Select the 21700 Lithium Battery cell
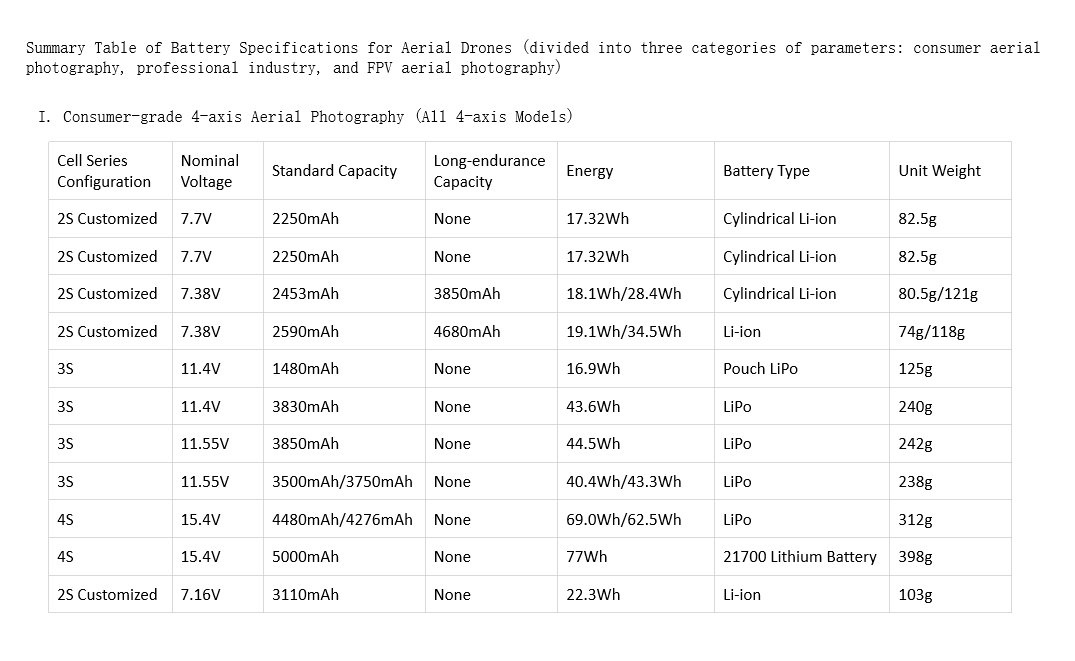Screen dimensions: 1075x661 point(801,557)
